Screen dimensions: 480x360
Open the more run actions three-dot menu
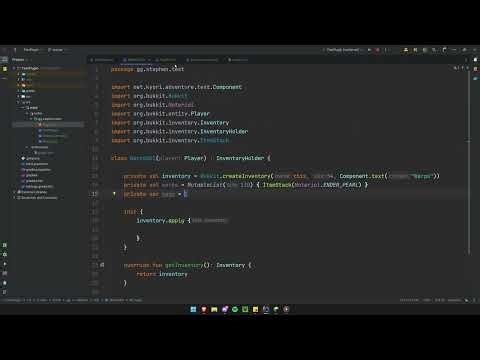(386, 50)
